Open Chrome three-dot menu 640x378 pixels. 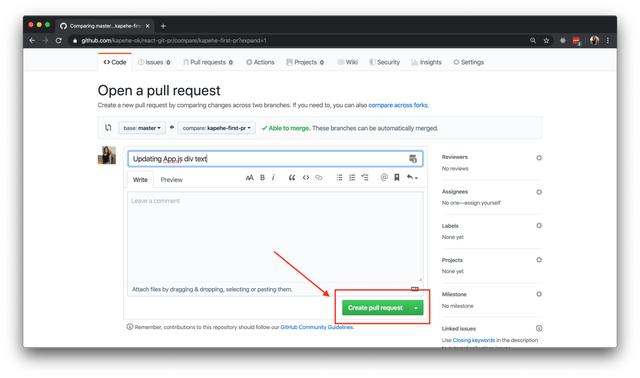(608, 40)
